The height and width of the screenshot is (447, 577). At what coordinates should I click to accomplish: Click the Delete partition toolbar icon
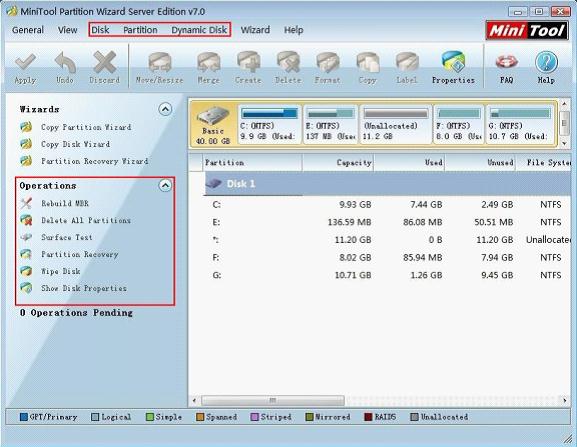point(288,62)
